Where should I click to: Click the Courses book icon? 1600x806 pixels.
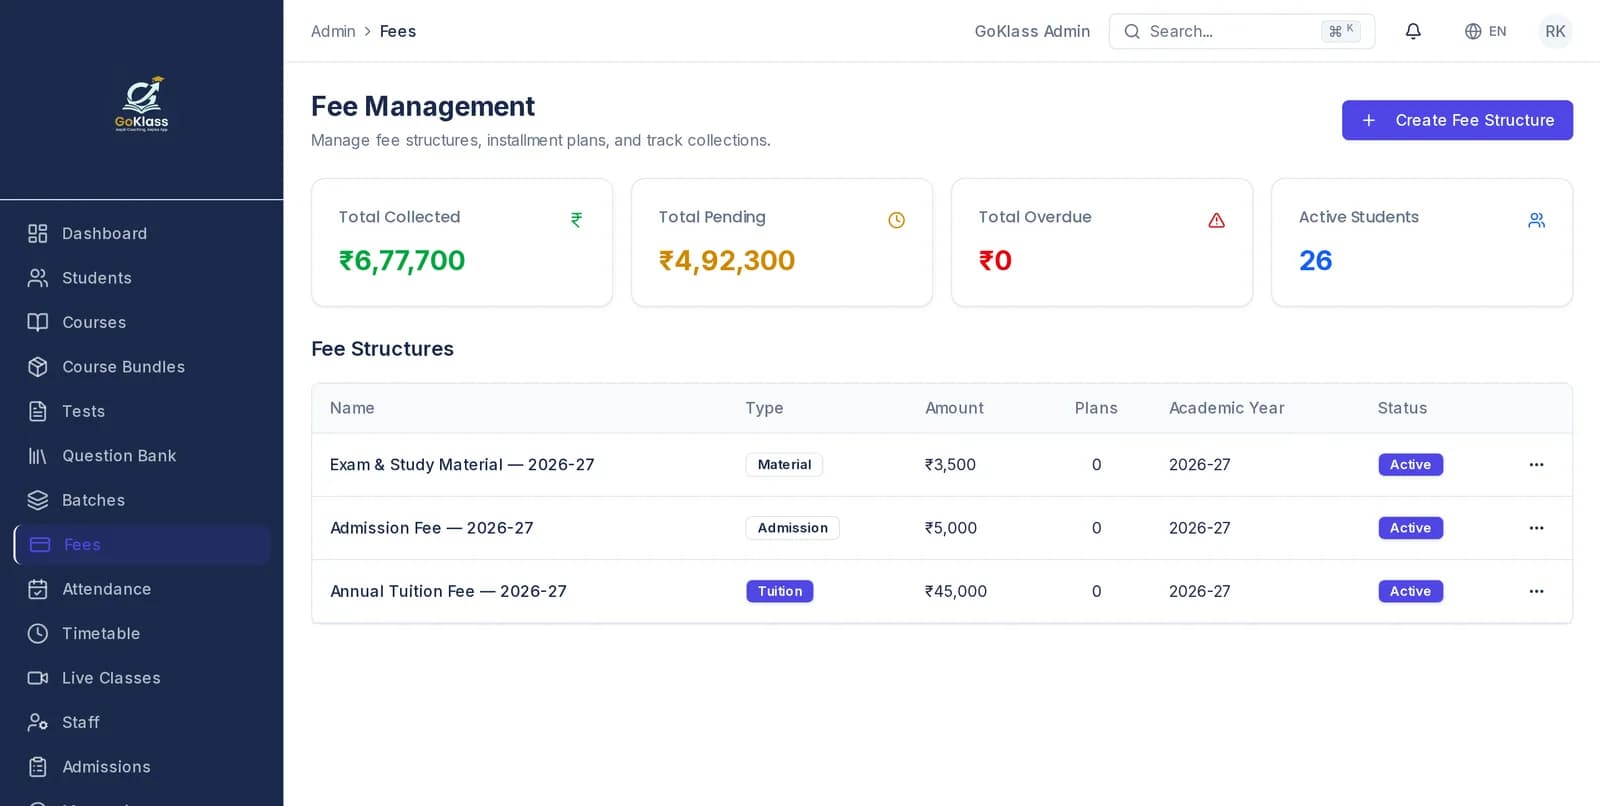38,322
